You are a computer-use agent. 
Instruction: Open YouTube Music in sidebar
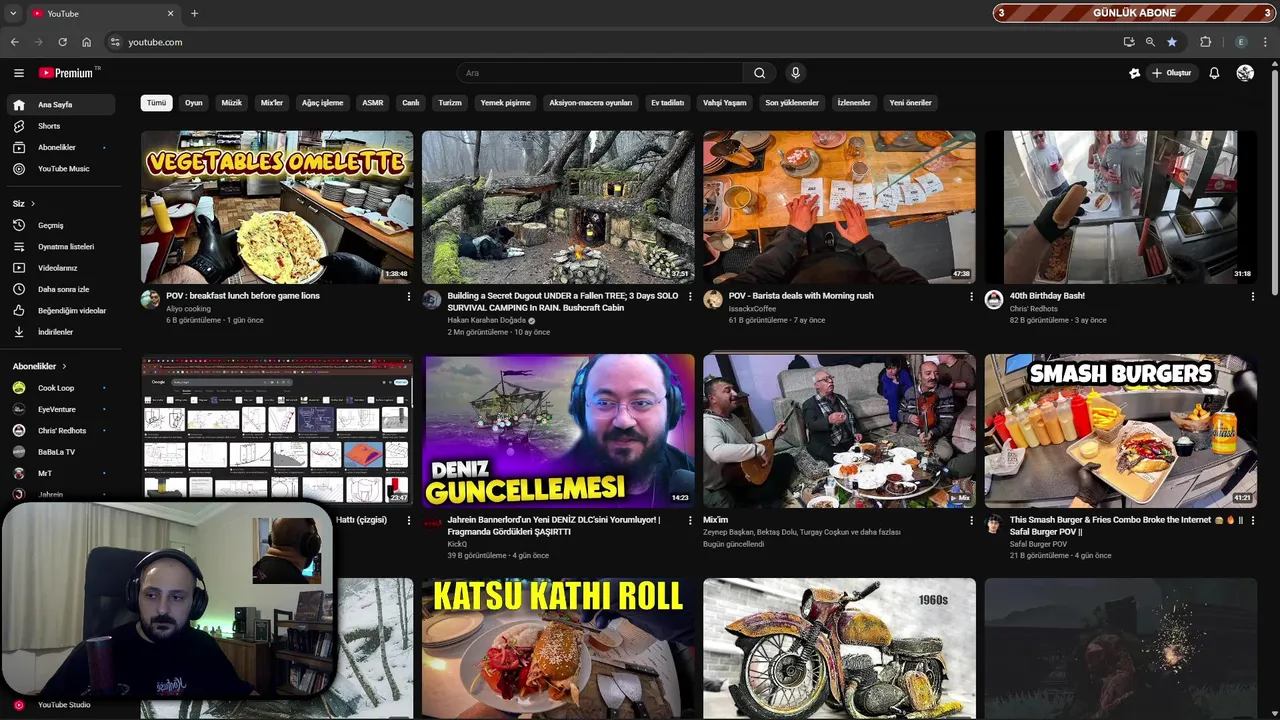(60, 169)
